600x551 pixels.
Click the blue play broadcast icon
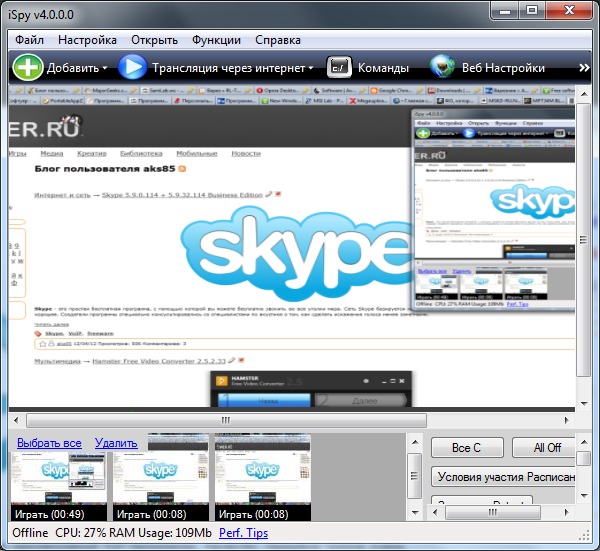pyautogui.click(x=132, y=68)
